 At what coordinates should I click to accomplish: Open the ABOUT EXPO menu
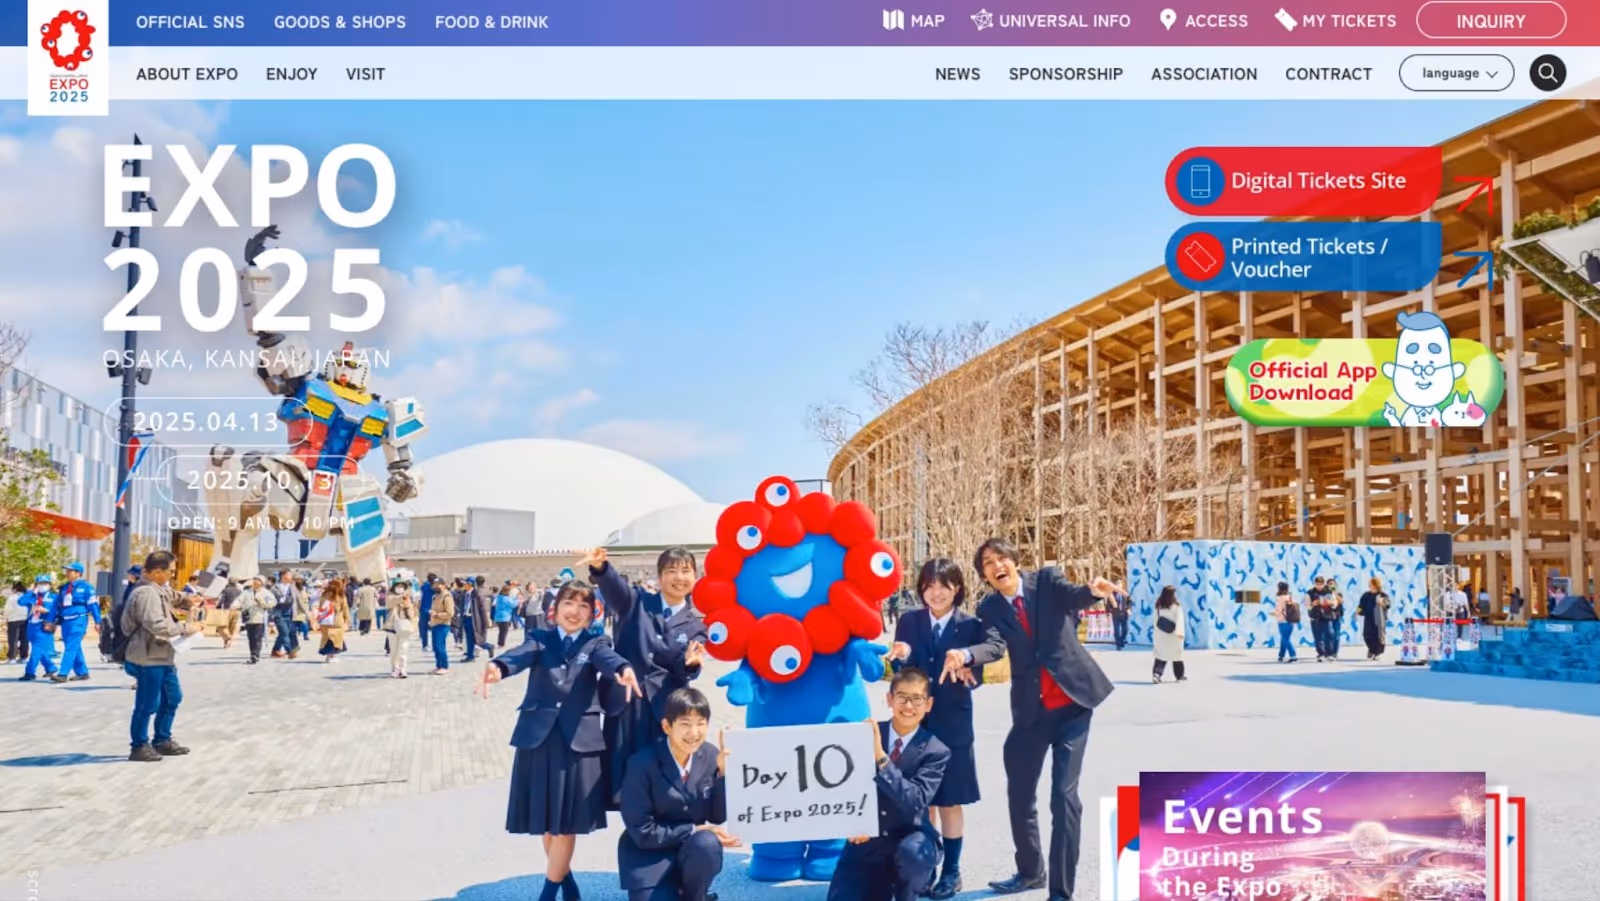coord(187,74)
